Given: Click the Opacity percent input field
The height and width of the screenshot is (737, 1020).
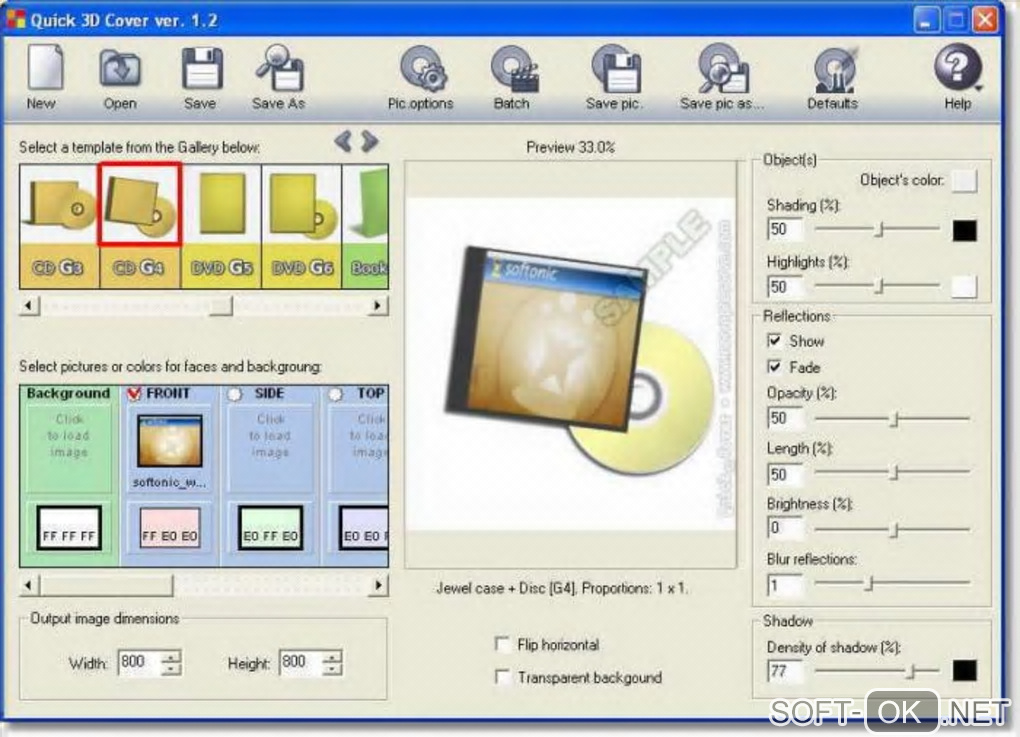Looking at the screenshot, I should point(785,418).
